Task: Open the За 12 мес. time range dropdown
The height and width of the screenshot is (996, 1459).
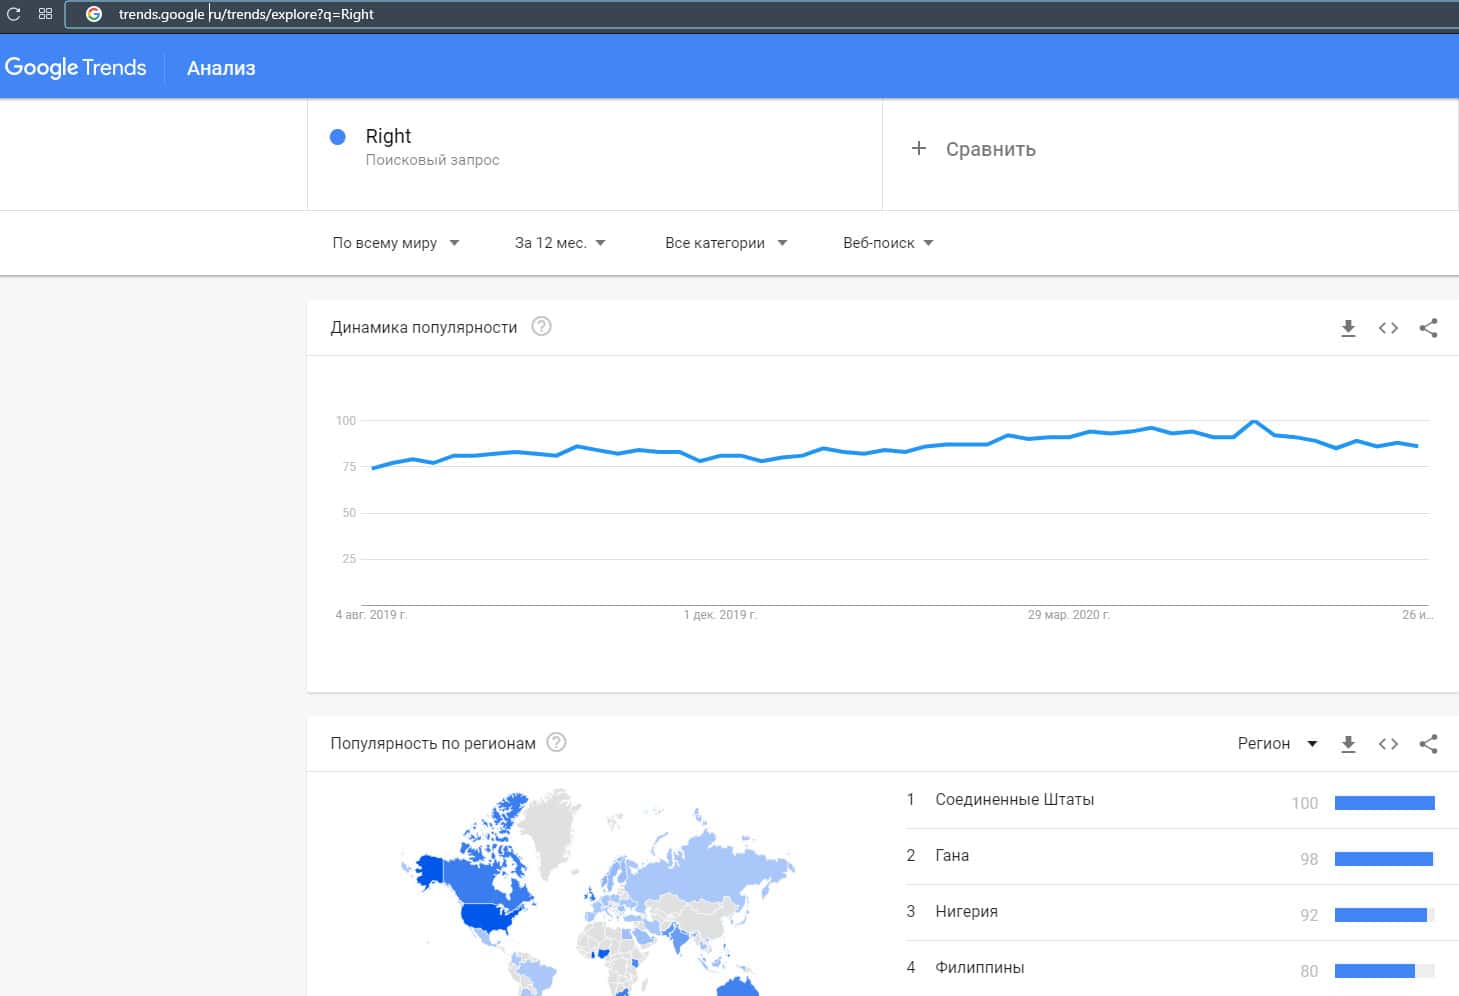Action: pos(559,243)
